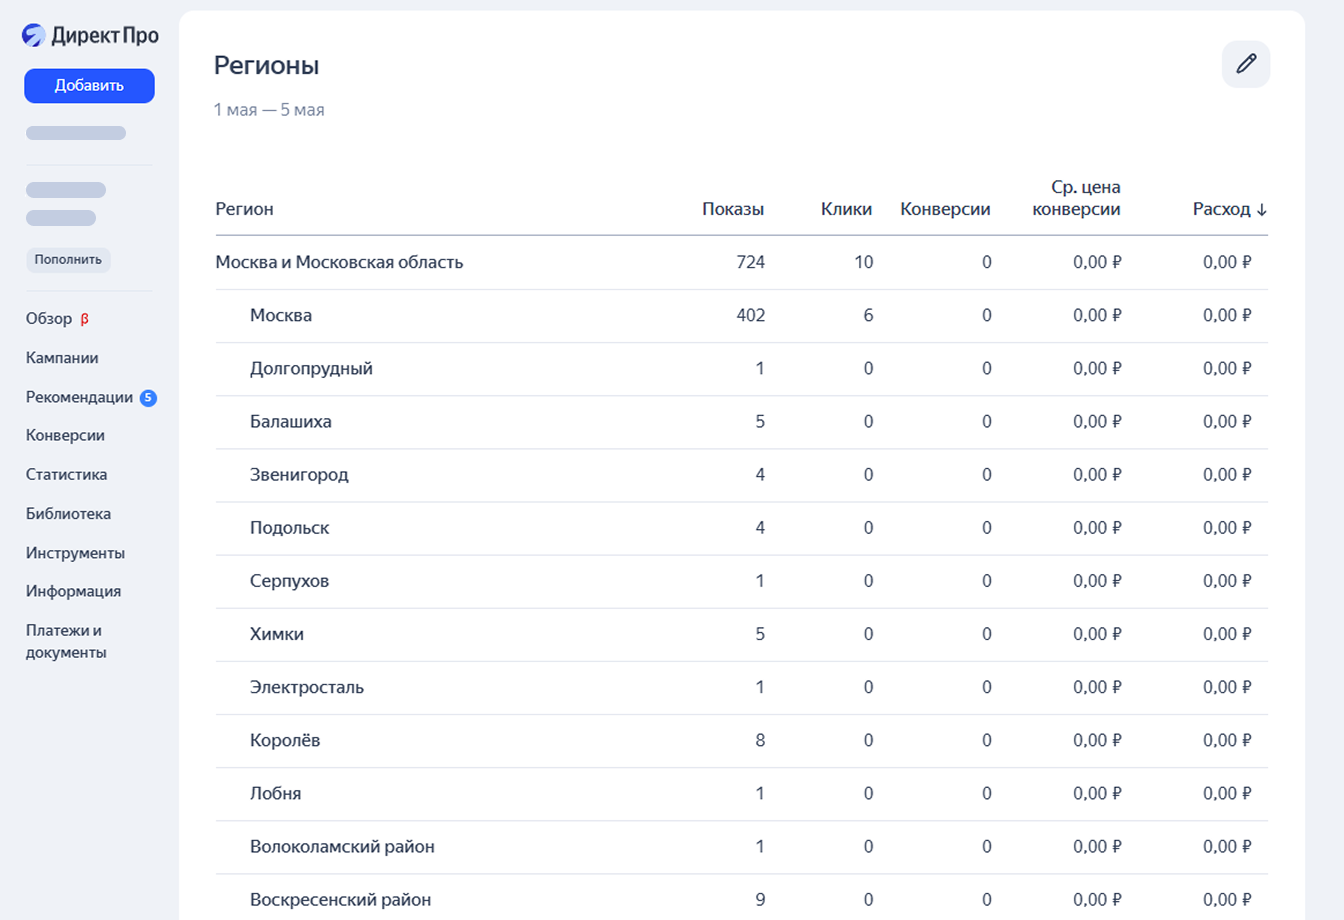Collapse Москва и Московская область row
Viewport: 1344px width, 920px height.
point(339,262)
